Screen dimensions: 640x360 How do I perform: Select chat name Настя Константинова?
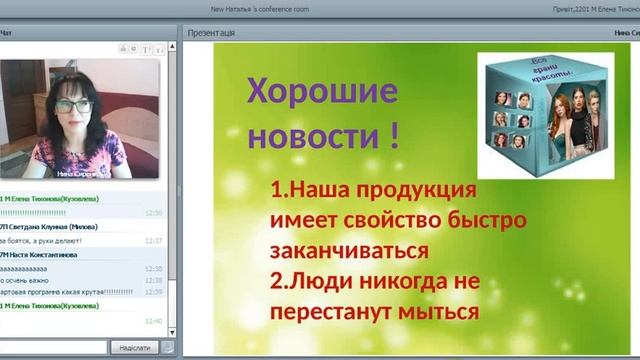(39, 255)
